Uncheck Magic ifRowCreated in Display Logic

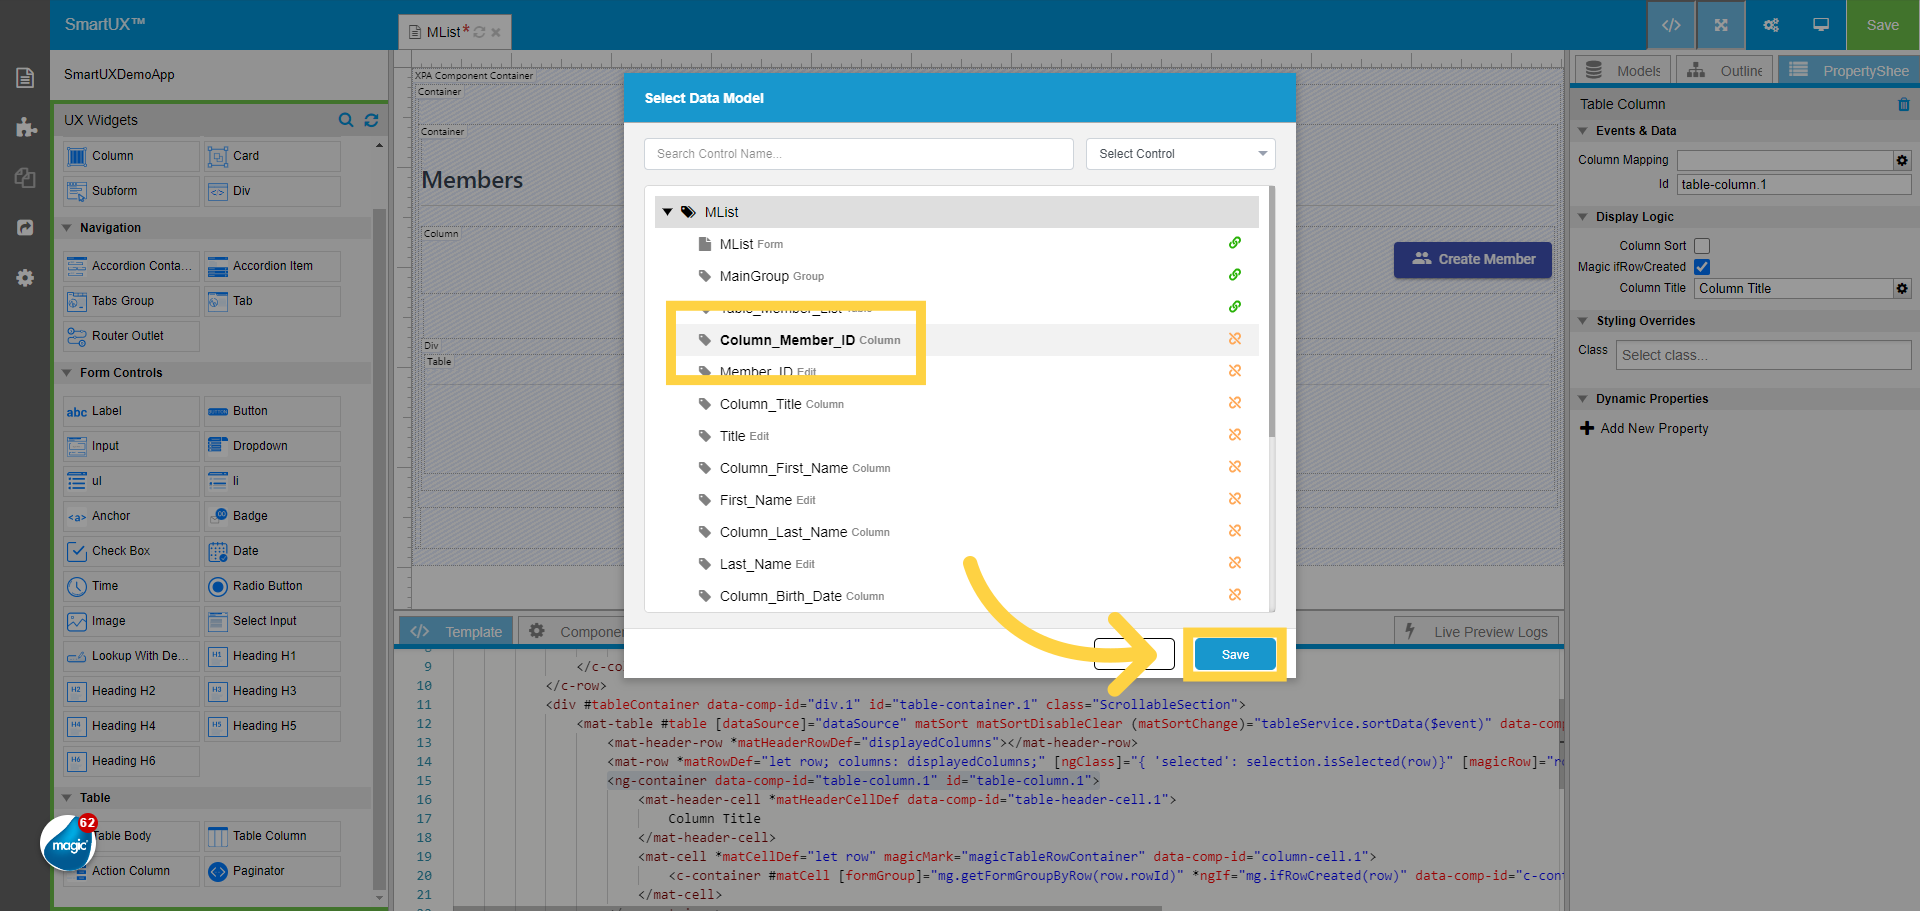tap(1702, 267)
